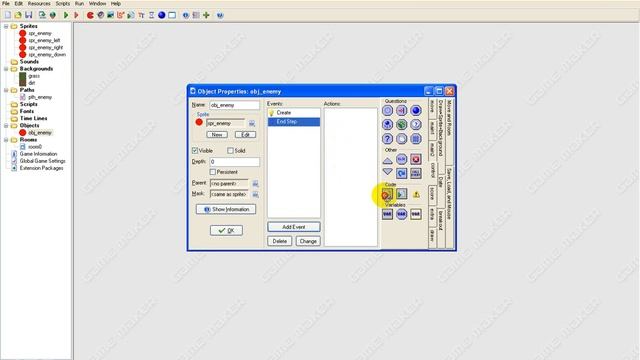
Task: Collapse the Rooms folder in resource tree
Action: coord(6,140)
